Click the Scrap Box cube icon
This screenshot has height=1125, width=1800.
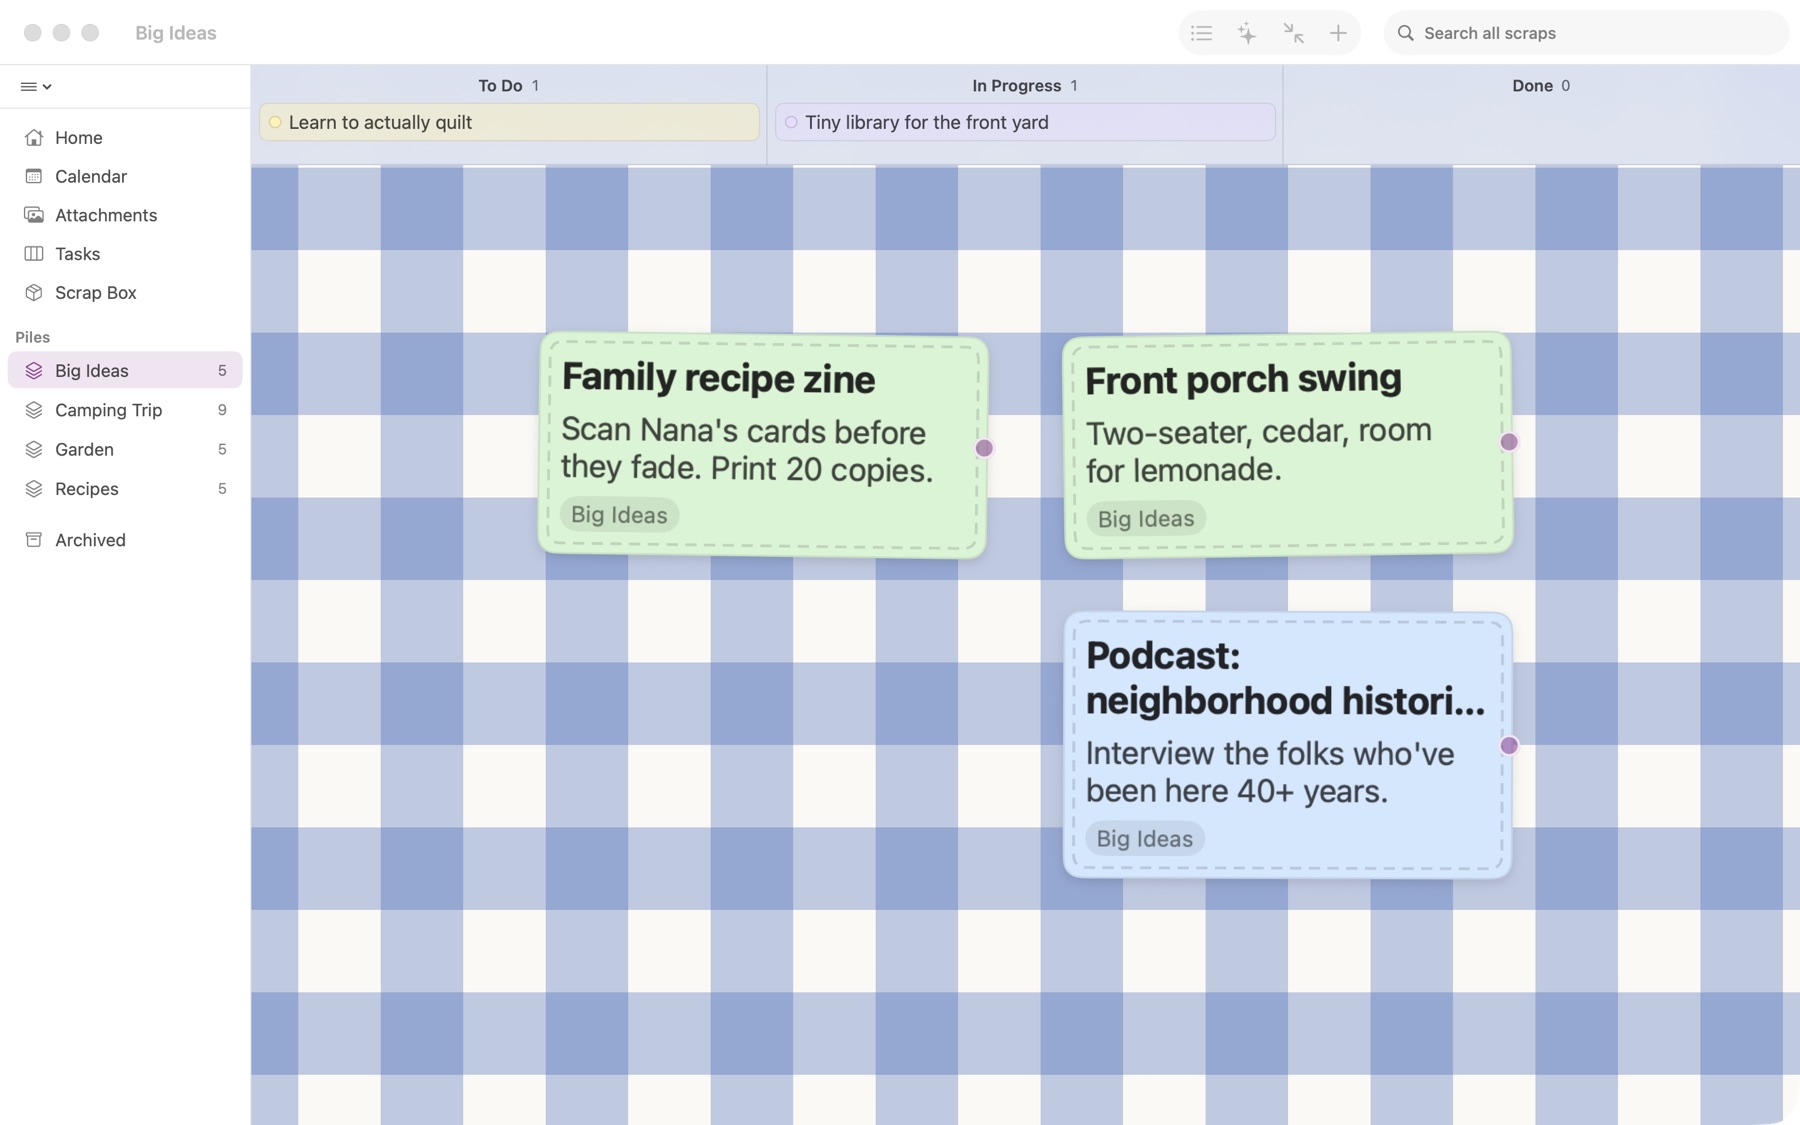point(34,293)
